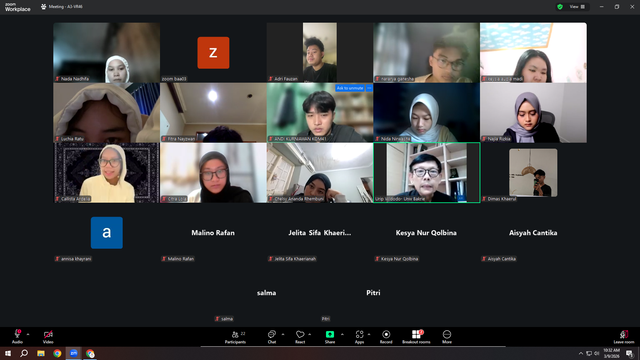Click the green Share screen icon
This screenshot has height=360, width=640.
(330, 334)
